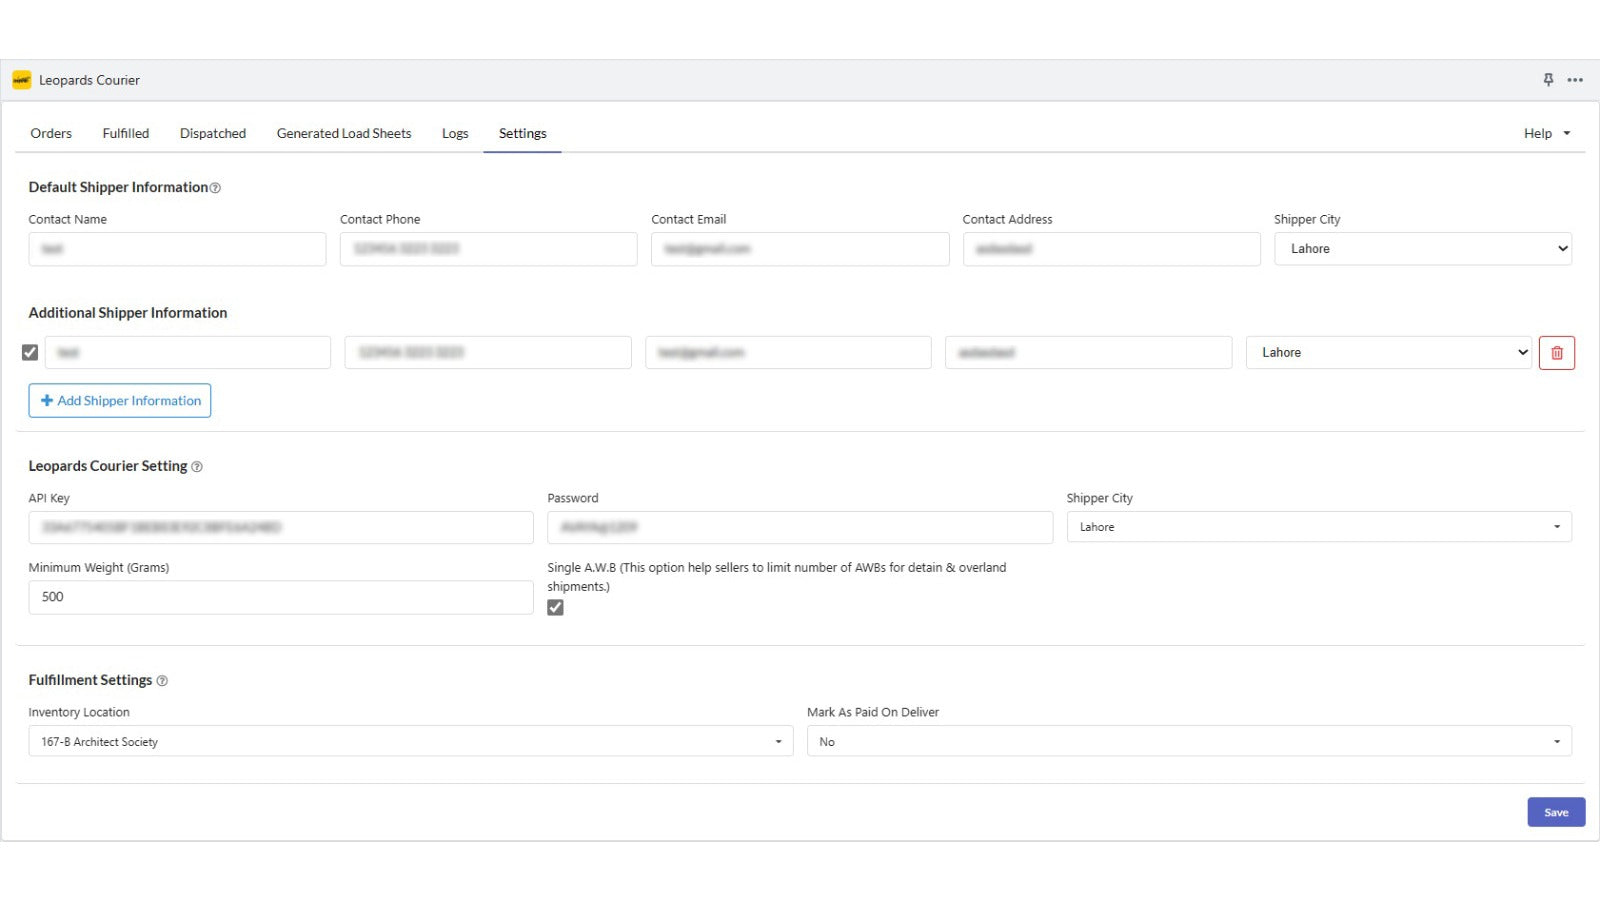This screenshot has height=900, width=1600.
Task: Click the help icon beside Fulfillment Settings
Action: pos(162,681)
